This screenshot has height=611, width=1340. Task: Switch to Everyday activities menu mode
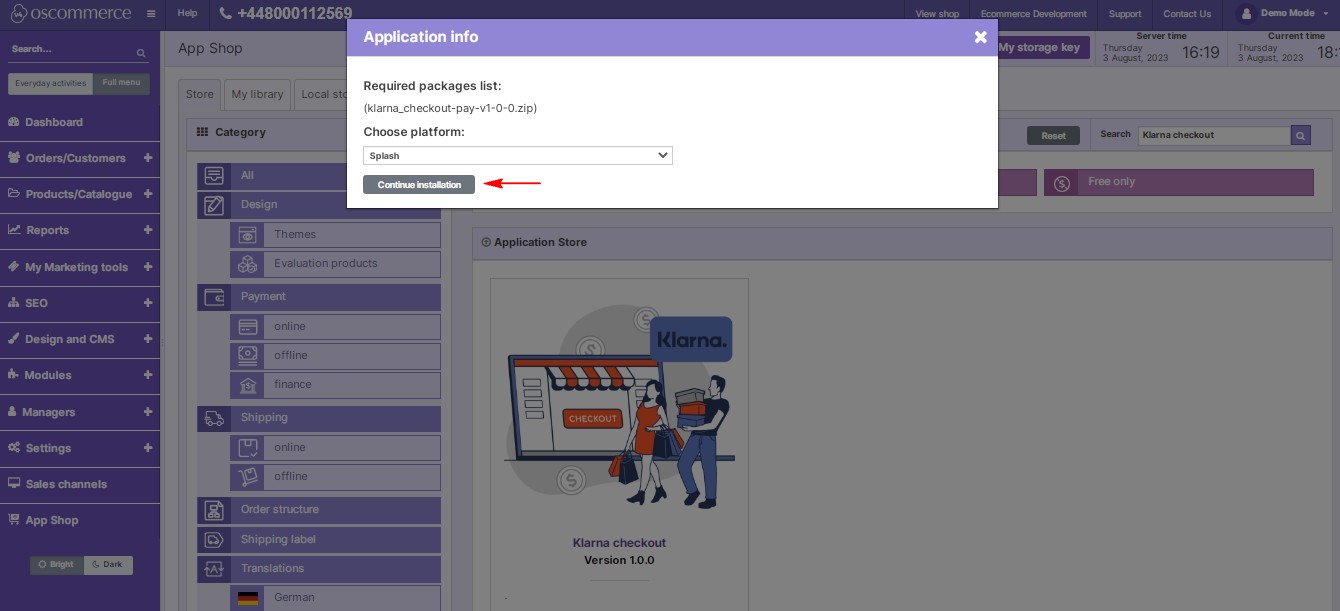50,83
